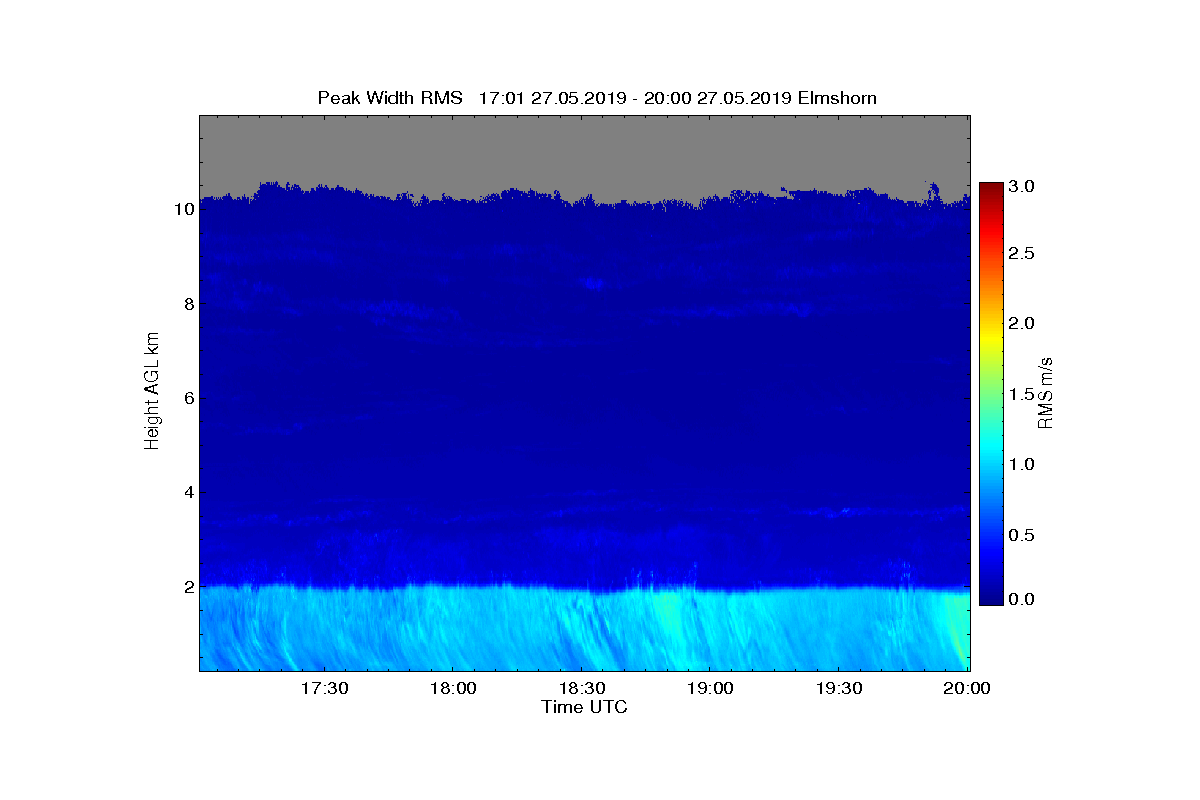This screenshot has width=1200, height=800.
Task: Click the 'Time UTC' axis label
Action: [585, 708]
